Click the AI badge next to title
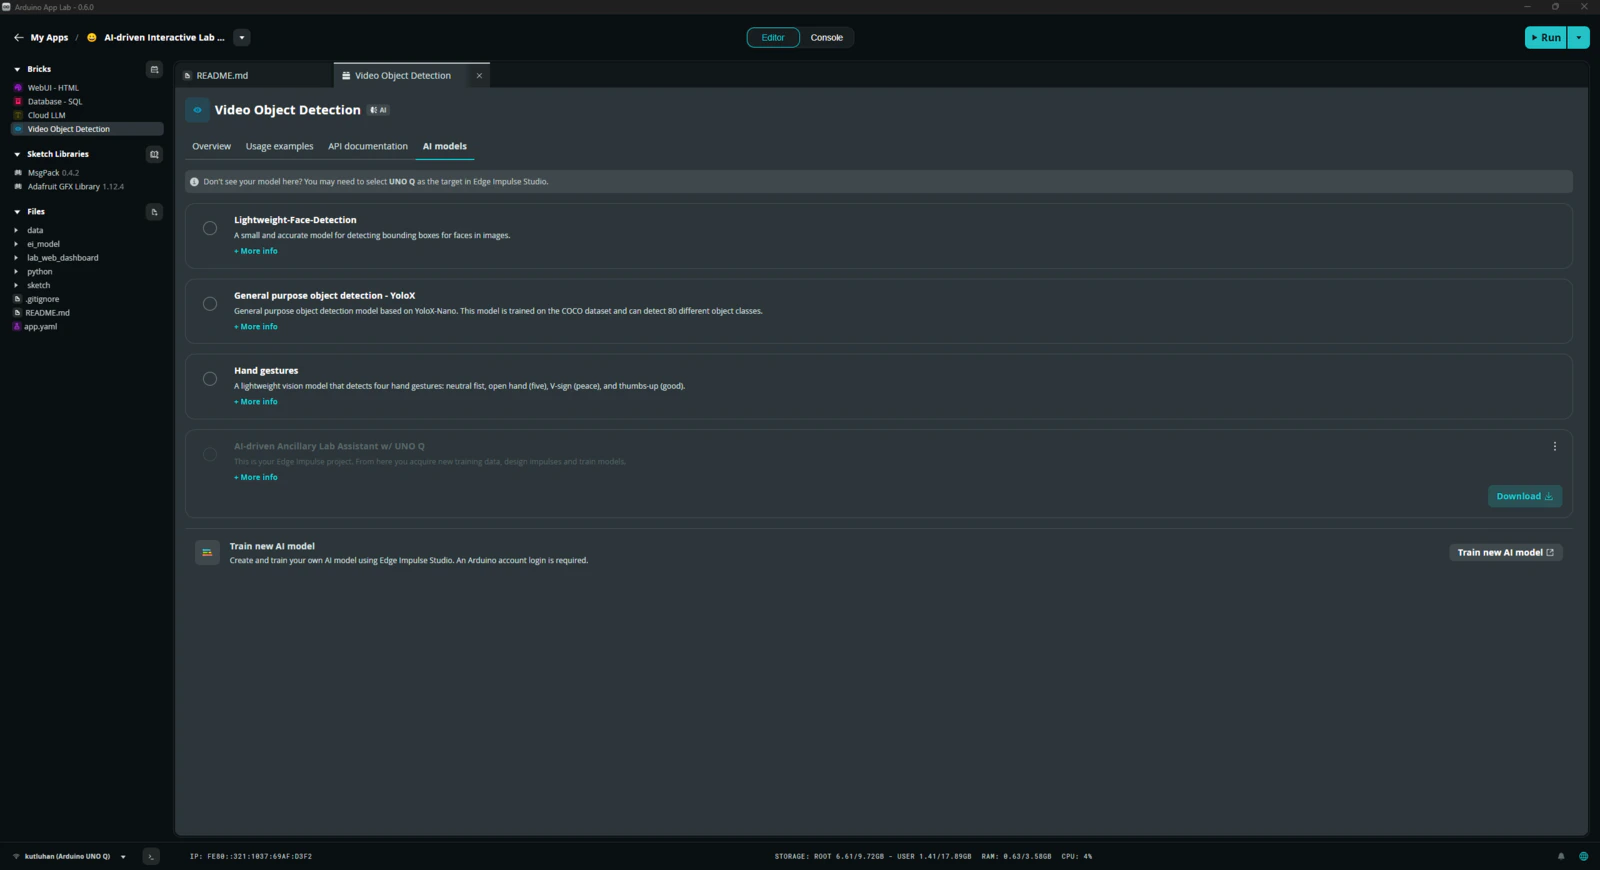 (x=379, y=110)
